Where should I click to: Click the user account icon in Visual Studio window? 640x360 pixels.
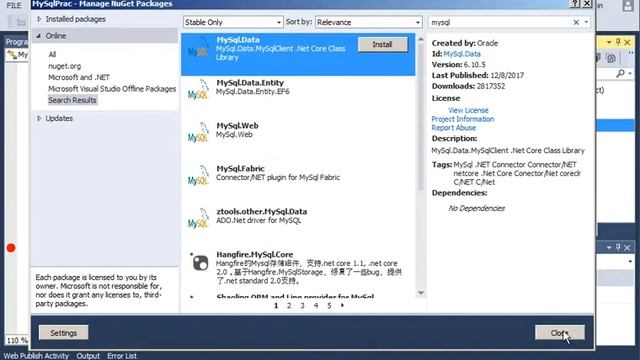coord(628,6)
